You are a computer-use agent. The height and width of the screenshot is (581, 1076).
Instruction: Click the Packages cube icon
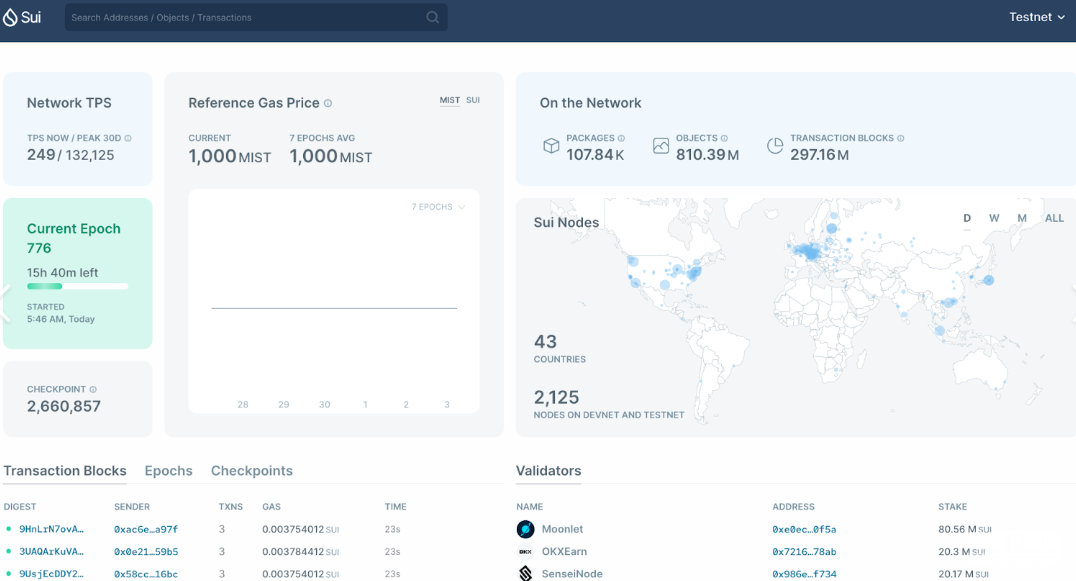pos(551,146)
